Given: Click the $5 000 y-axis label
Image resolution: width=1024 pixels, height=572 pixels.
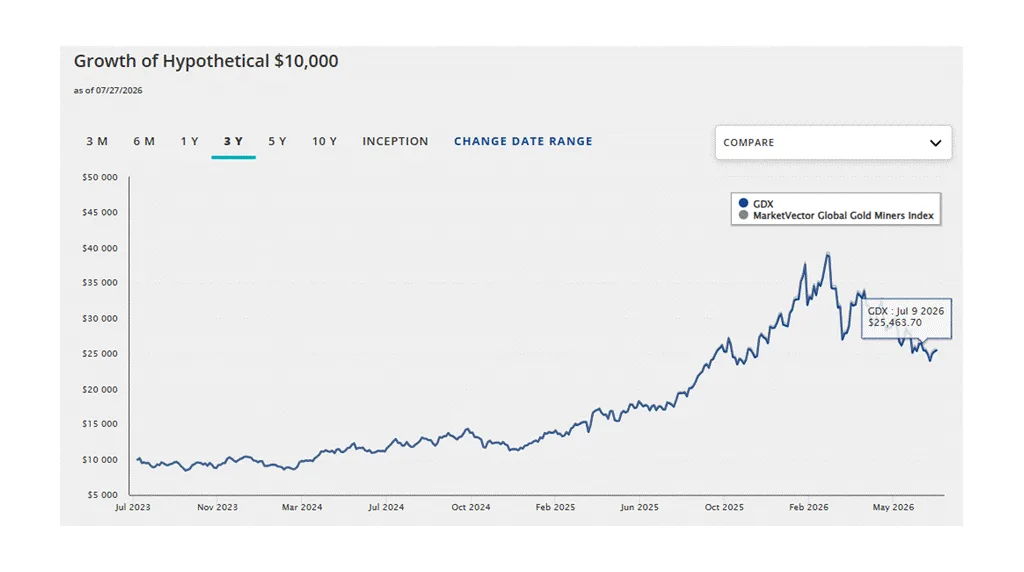Looking at the screenshot, I should click(103, 495).
